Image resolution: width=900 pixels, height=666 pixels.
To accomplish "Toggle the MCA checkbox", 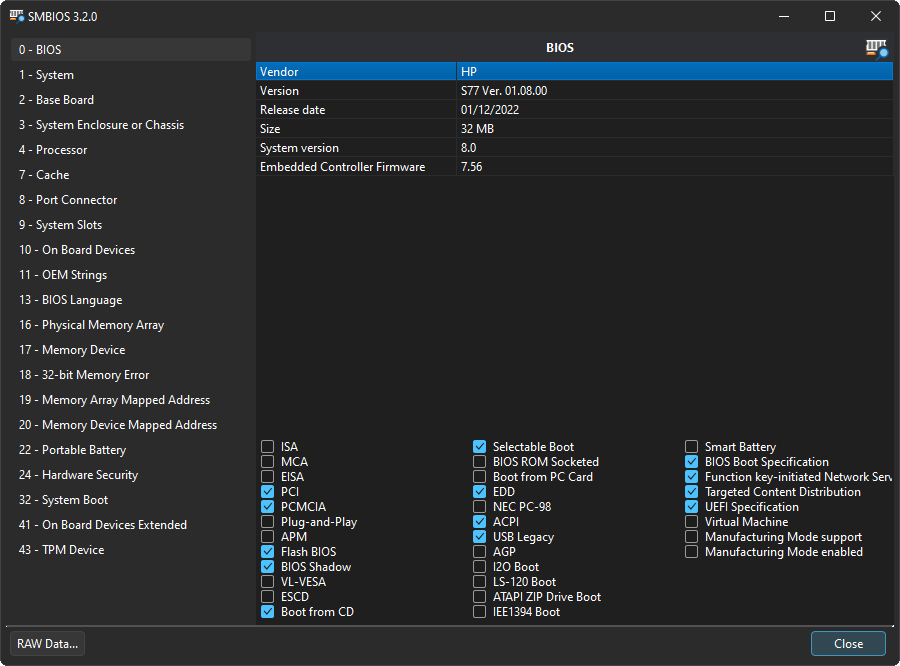I will [x=267, y=462].
